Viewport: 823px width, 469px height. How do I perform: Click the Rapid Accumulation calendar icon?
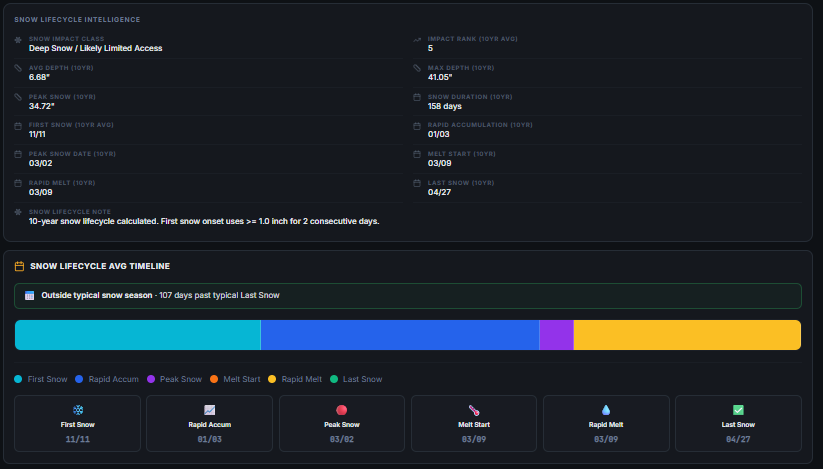point(417,126)
